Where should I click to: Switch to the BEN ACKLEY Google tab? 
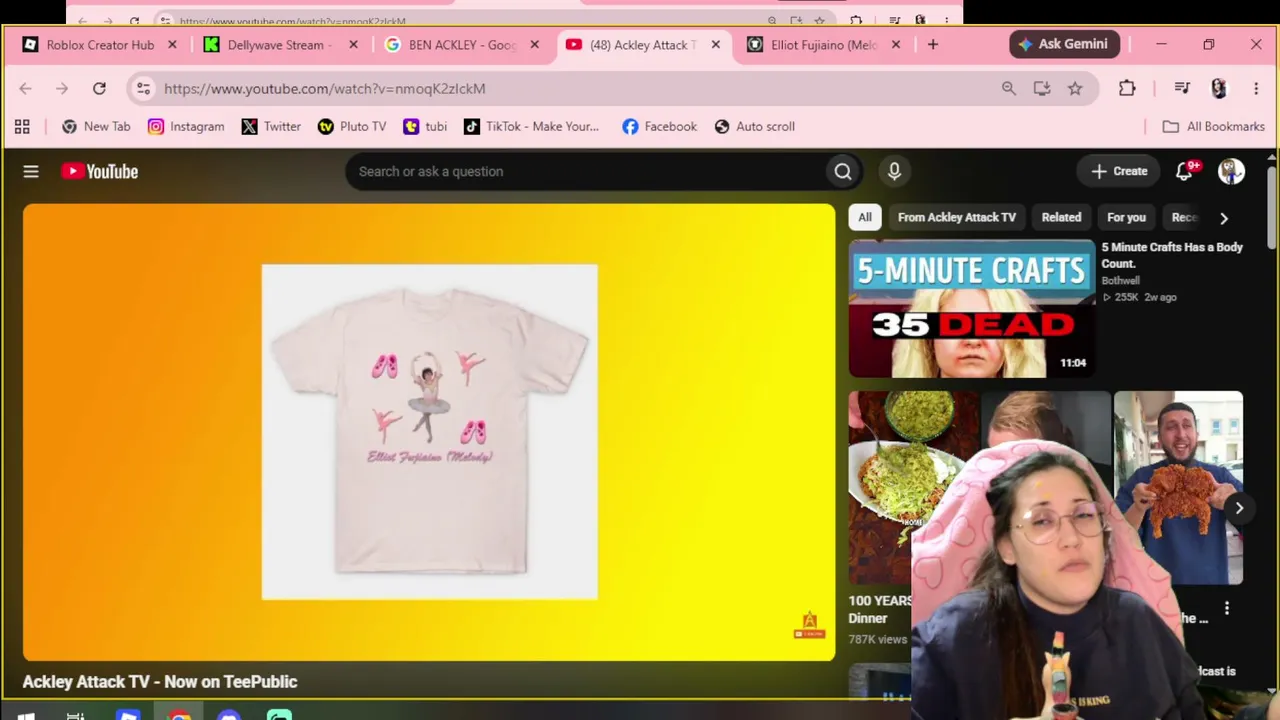pyautogui.click(x=462, y=45)
